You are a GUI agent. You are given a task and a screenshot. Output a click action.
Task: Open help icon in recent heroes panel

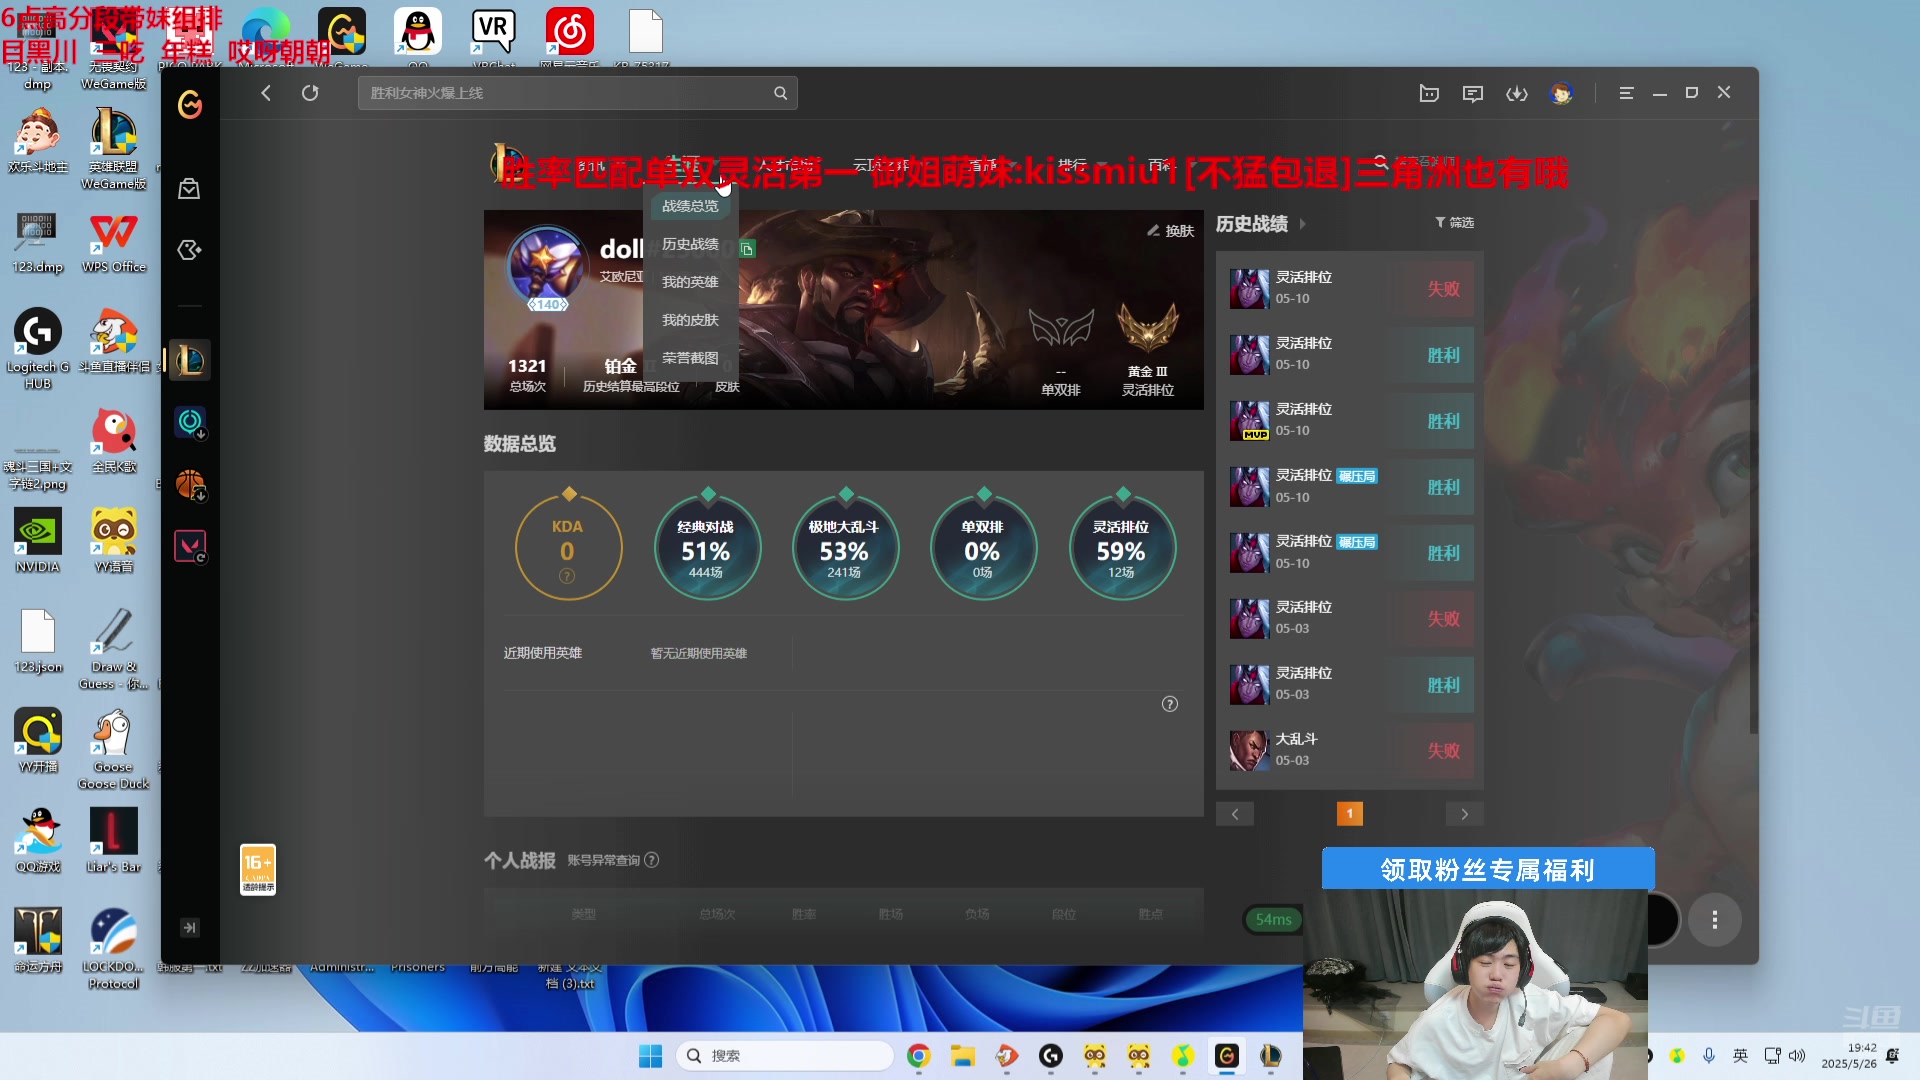1170,704
